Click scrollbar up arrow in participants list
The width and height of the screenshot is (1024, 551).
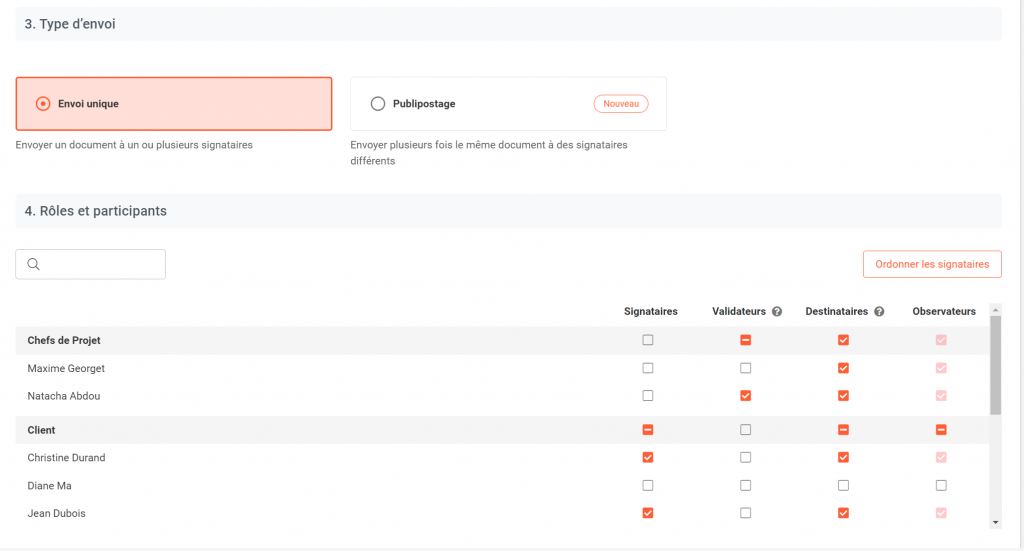[995, 310]
